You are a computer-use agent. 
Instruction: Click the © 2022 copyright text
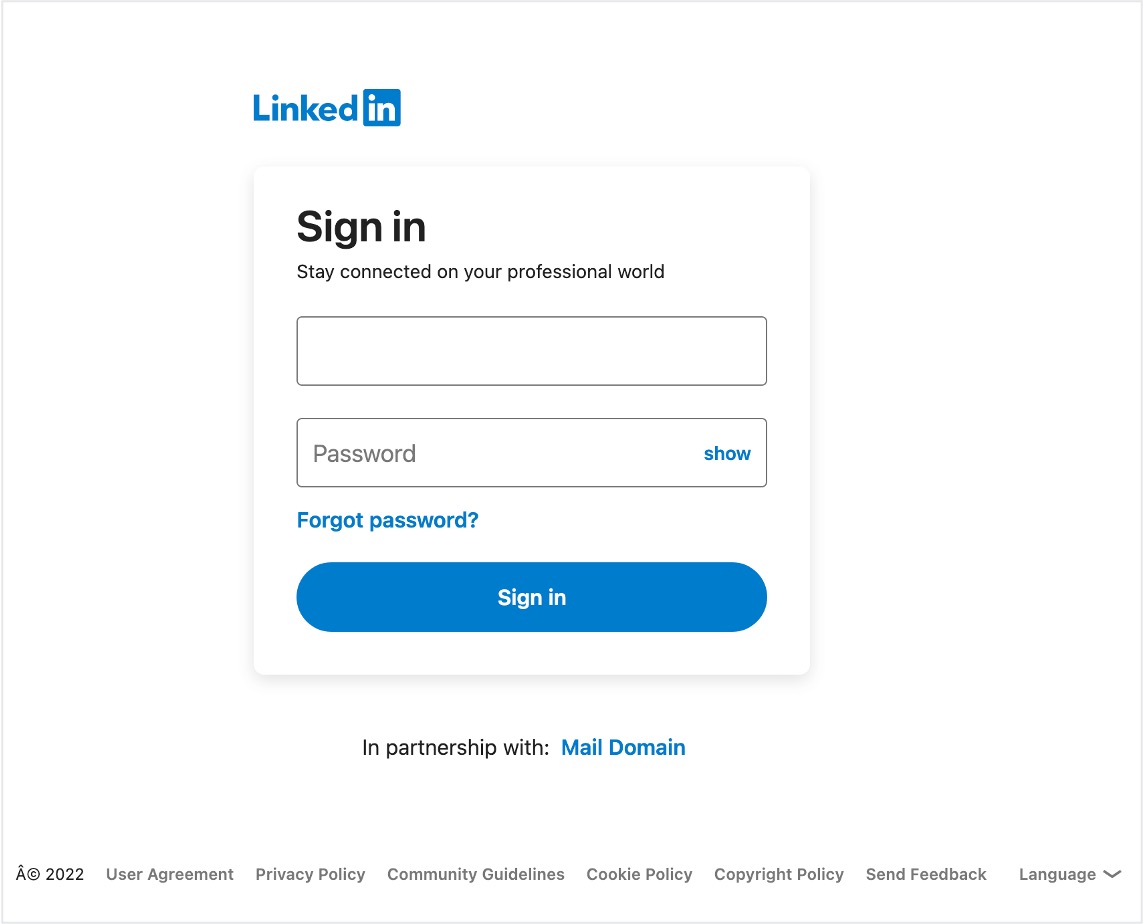pyautogui.click(x=50, y=874)
